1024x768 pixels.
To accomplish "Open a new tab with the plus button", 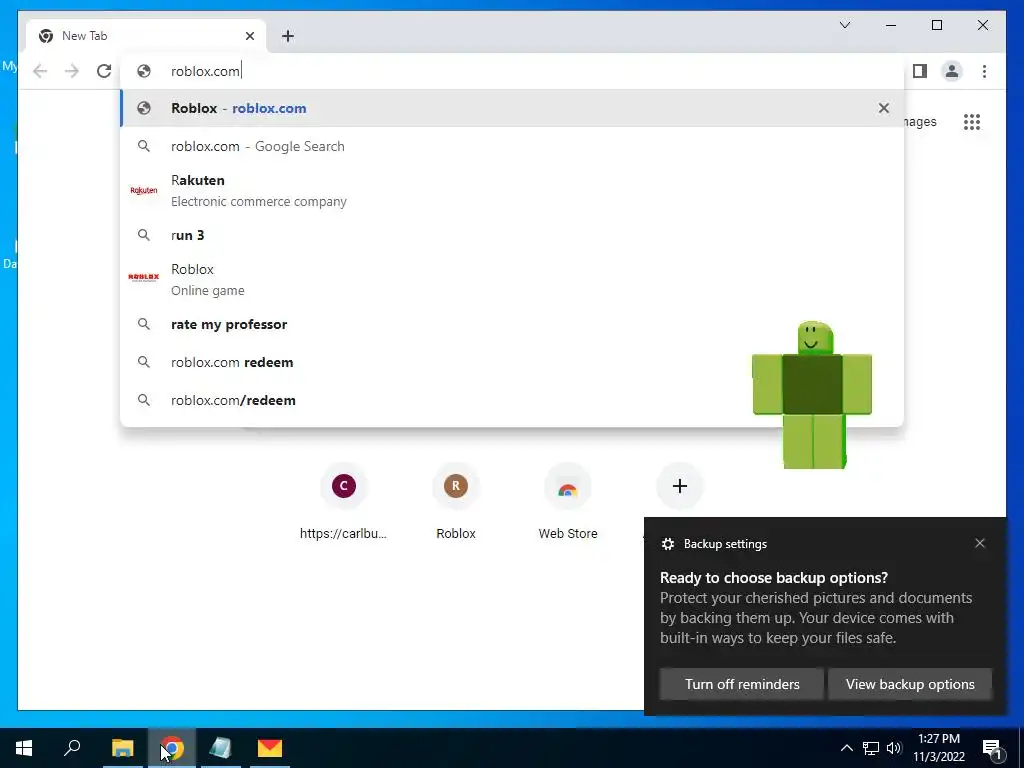I will (288, 36).
